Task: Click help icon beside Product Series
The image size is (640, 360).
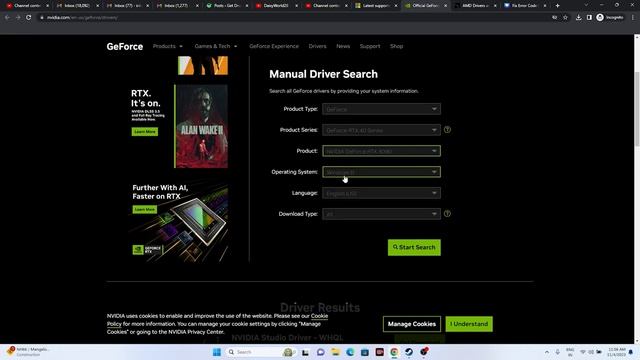Action: 447,130
